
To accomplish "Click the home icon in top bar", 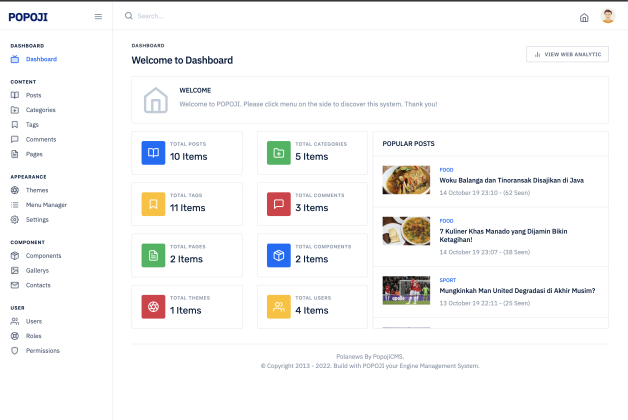I will coord(584,17).
